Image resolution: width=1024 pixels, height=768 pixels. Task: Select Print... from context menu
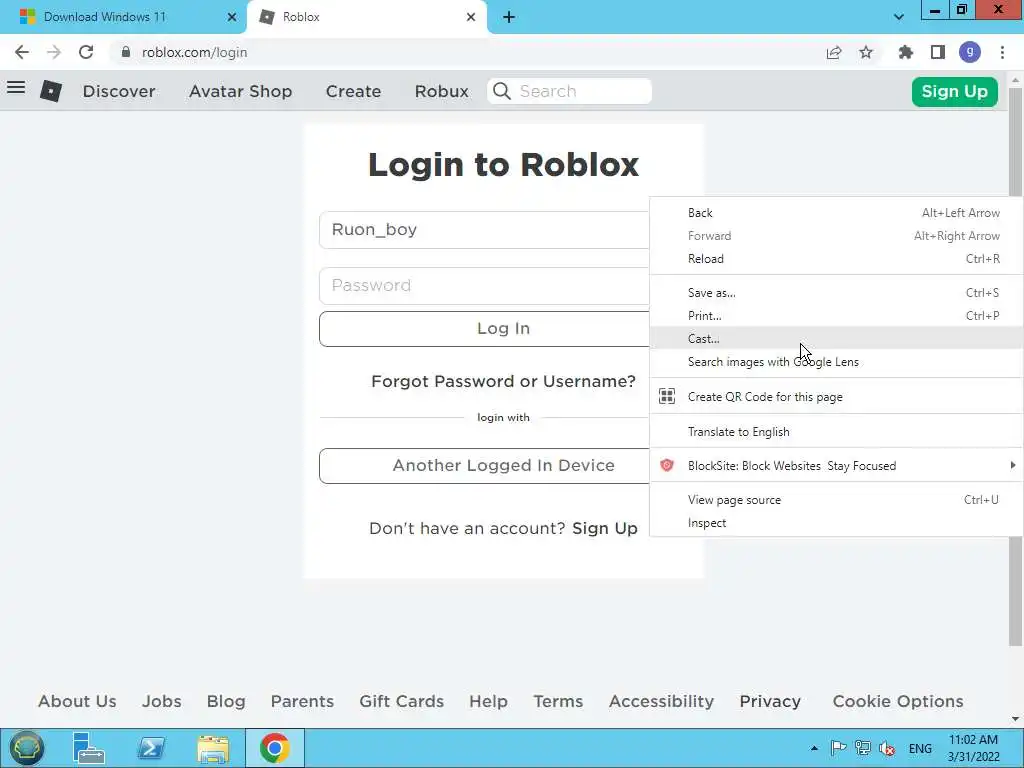[x=837, y=315]
